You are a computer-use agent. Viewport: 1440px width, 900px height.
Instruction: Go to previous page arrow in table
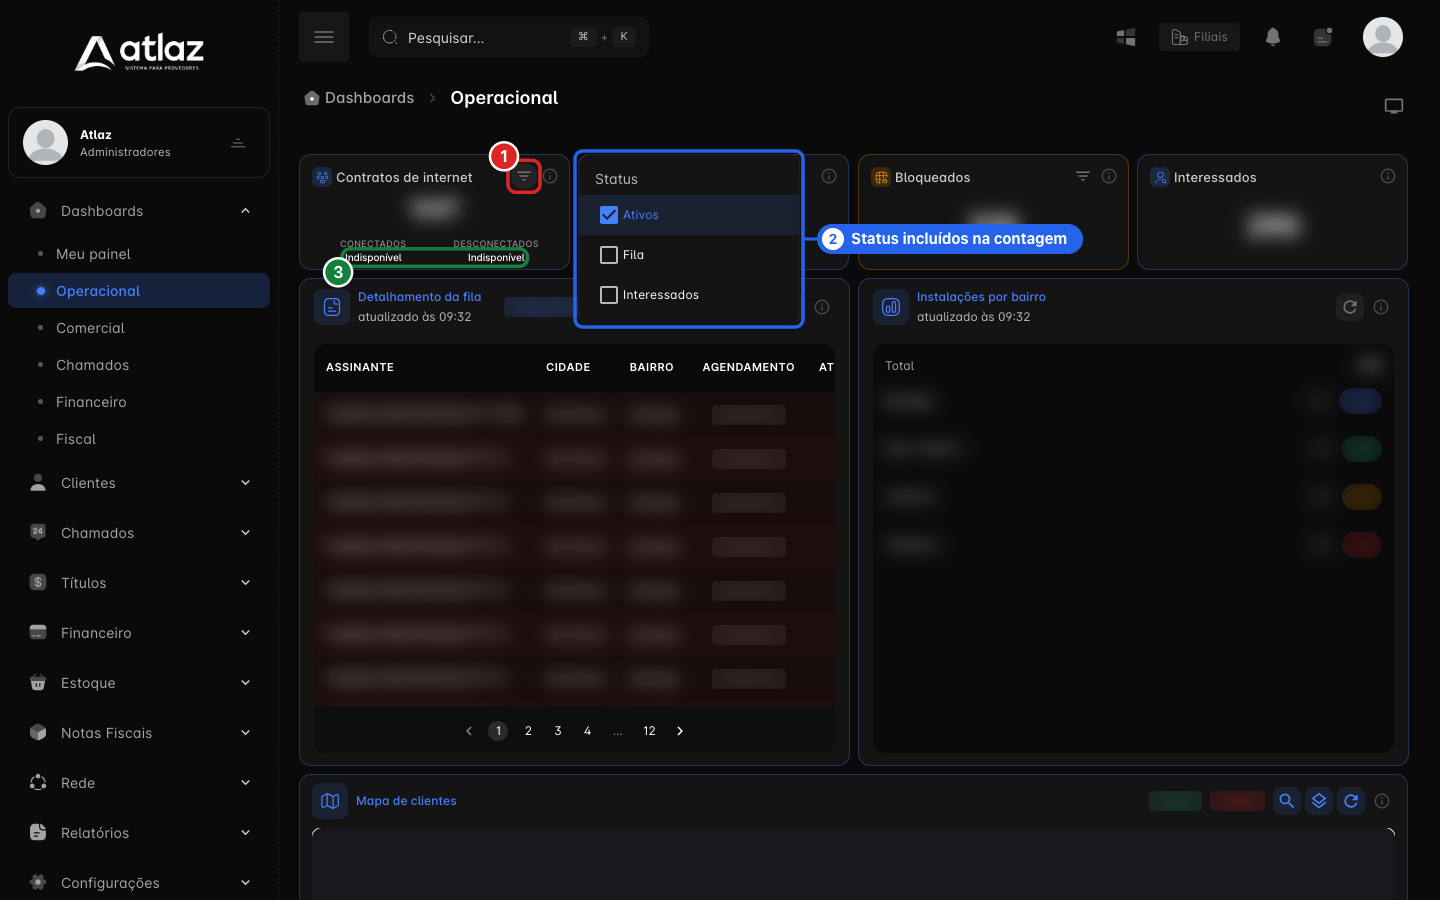point(469,731)
